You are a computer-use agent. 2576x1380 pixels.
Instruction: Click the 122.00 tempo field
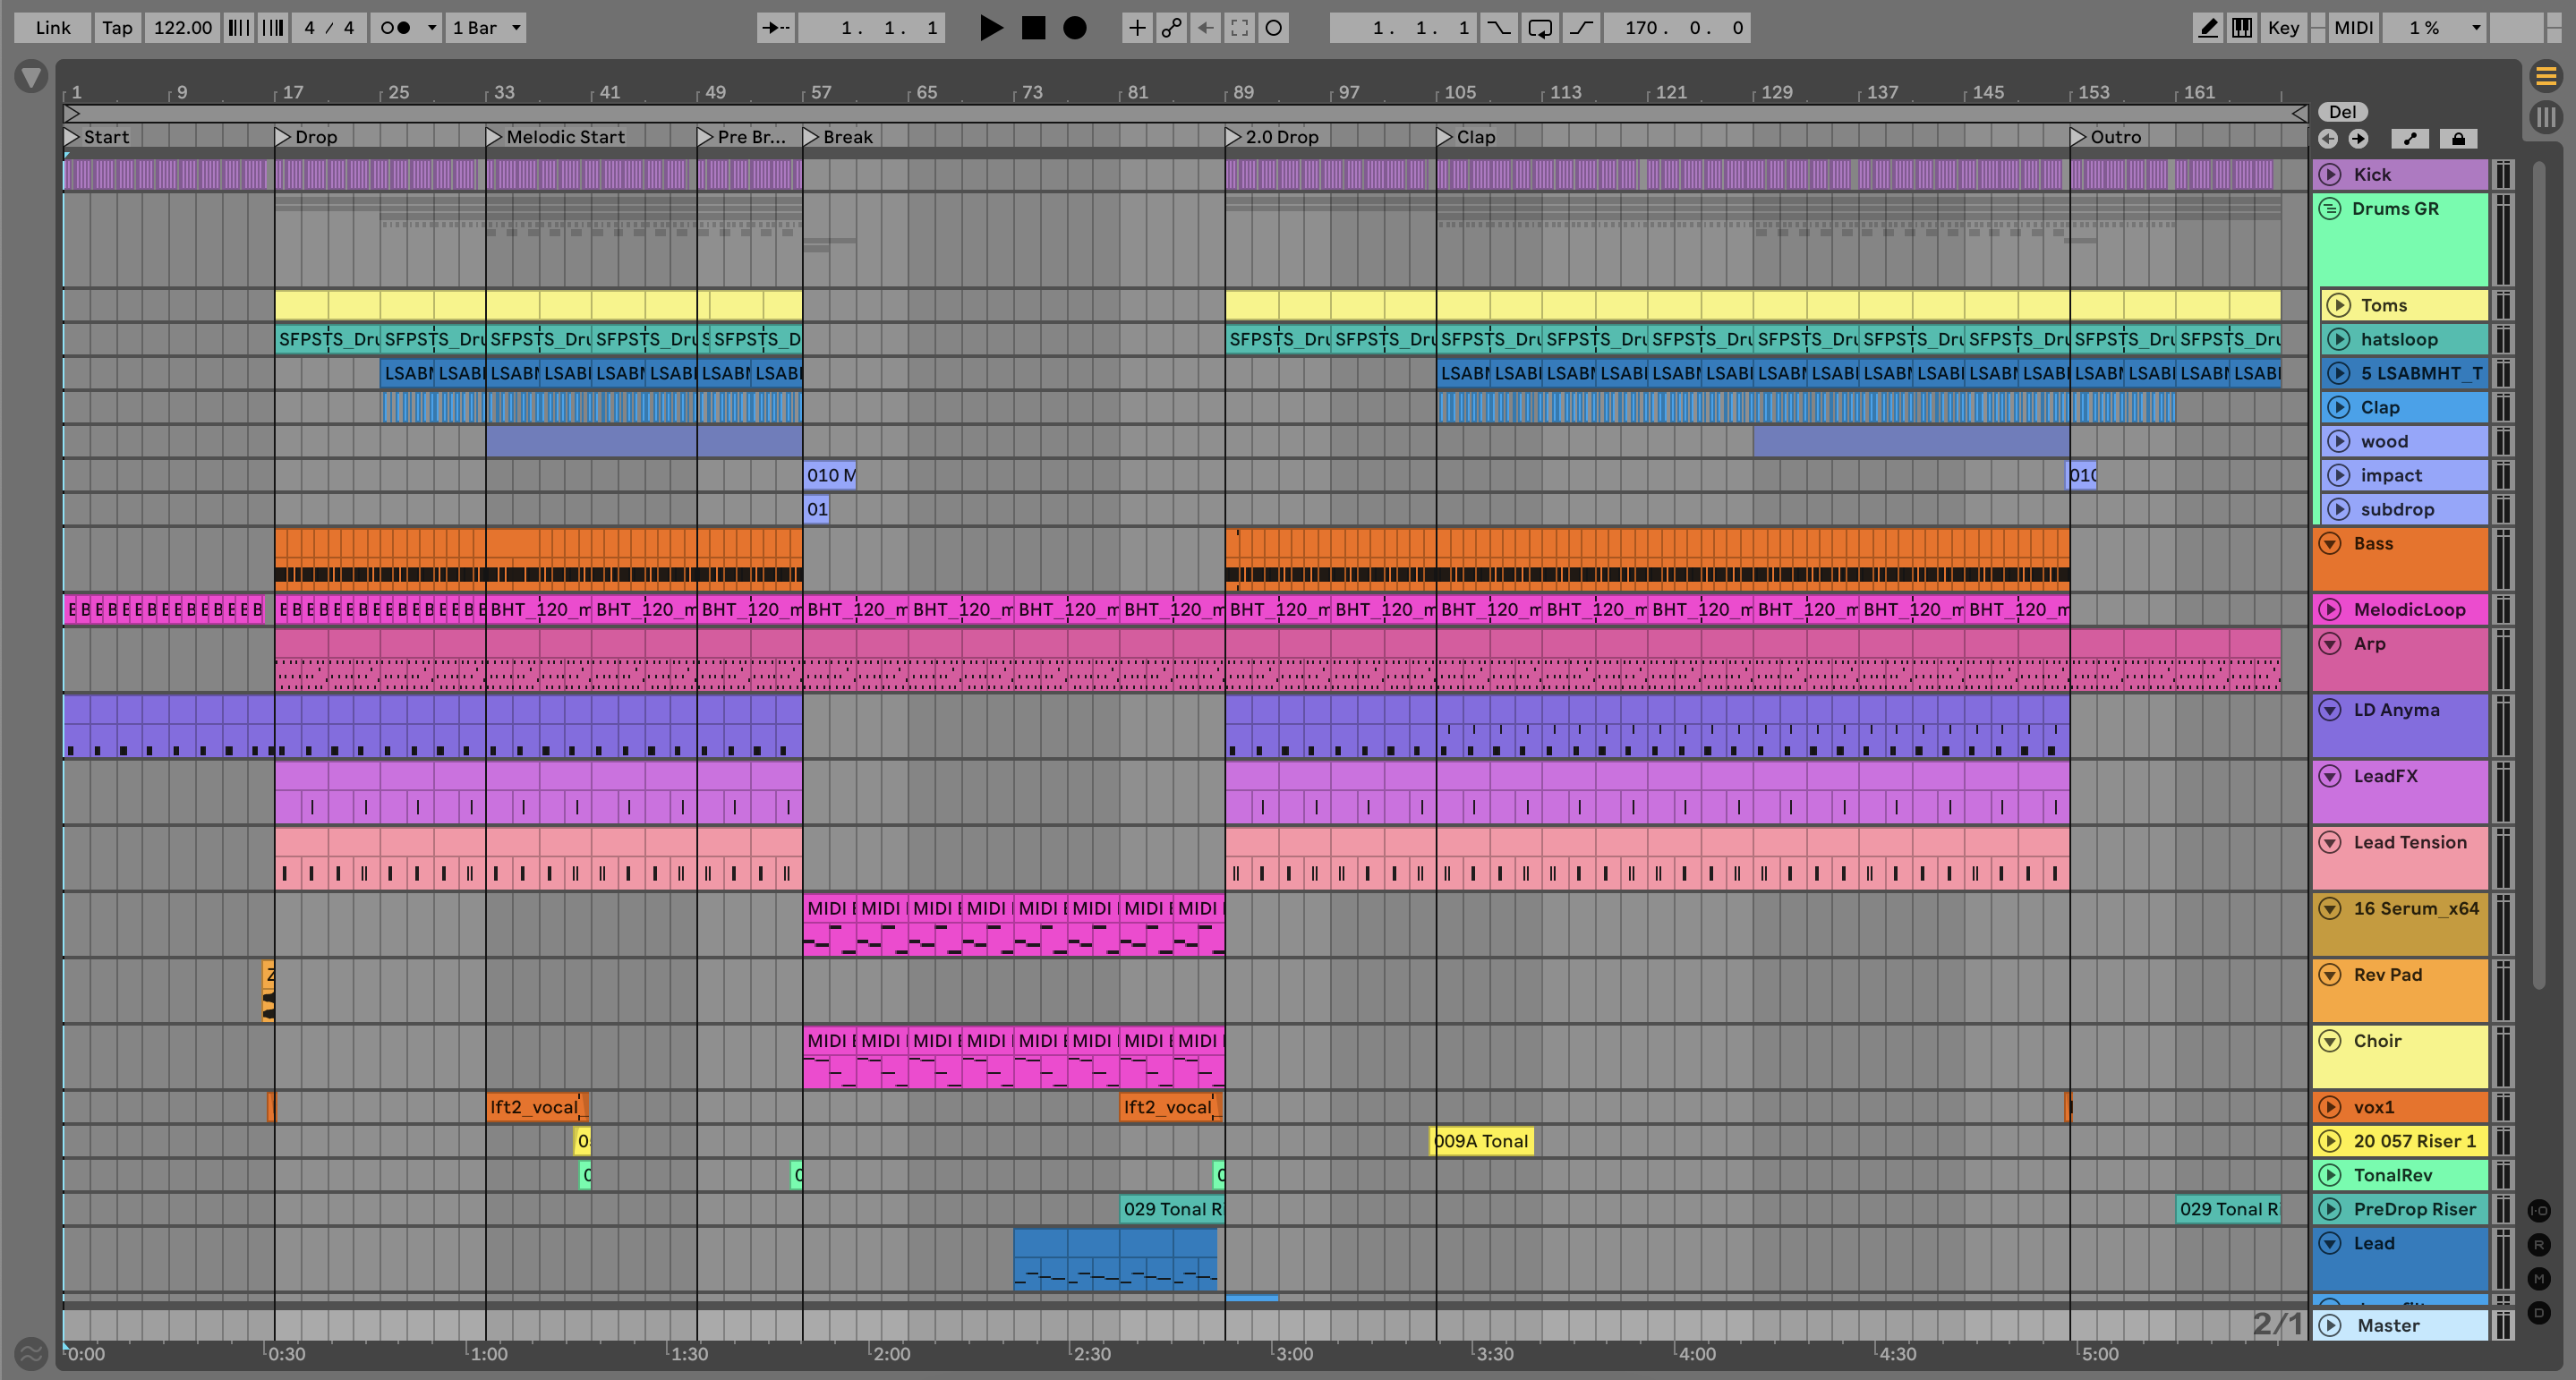[x=182, y=28]
